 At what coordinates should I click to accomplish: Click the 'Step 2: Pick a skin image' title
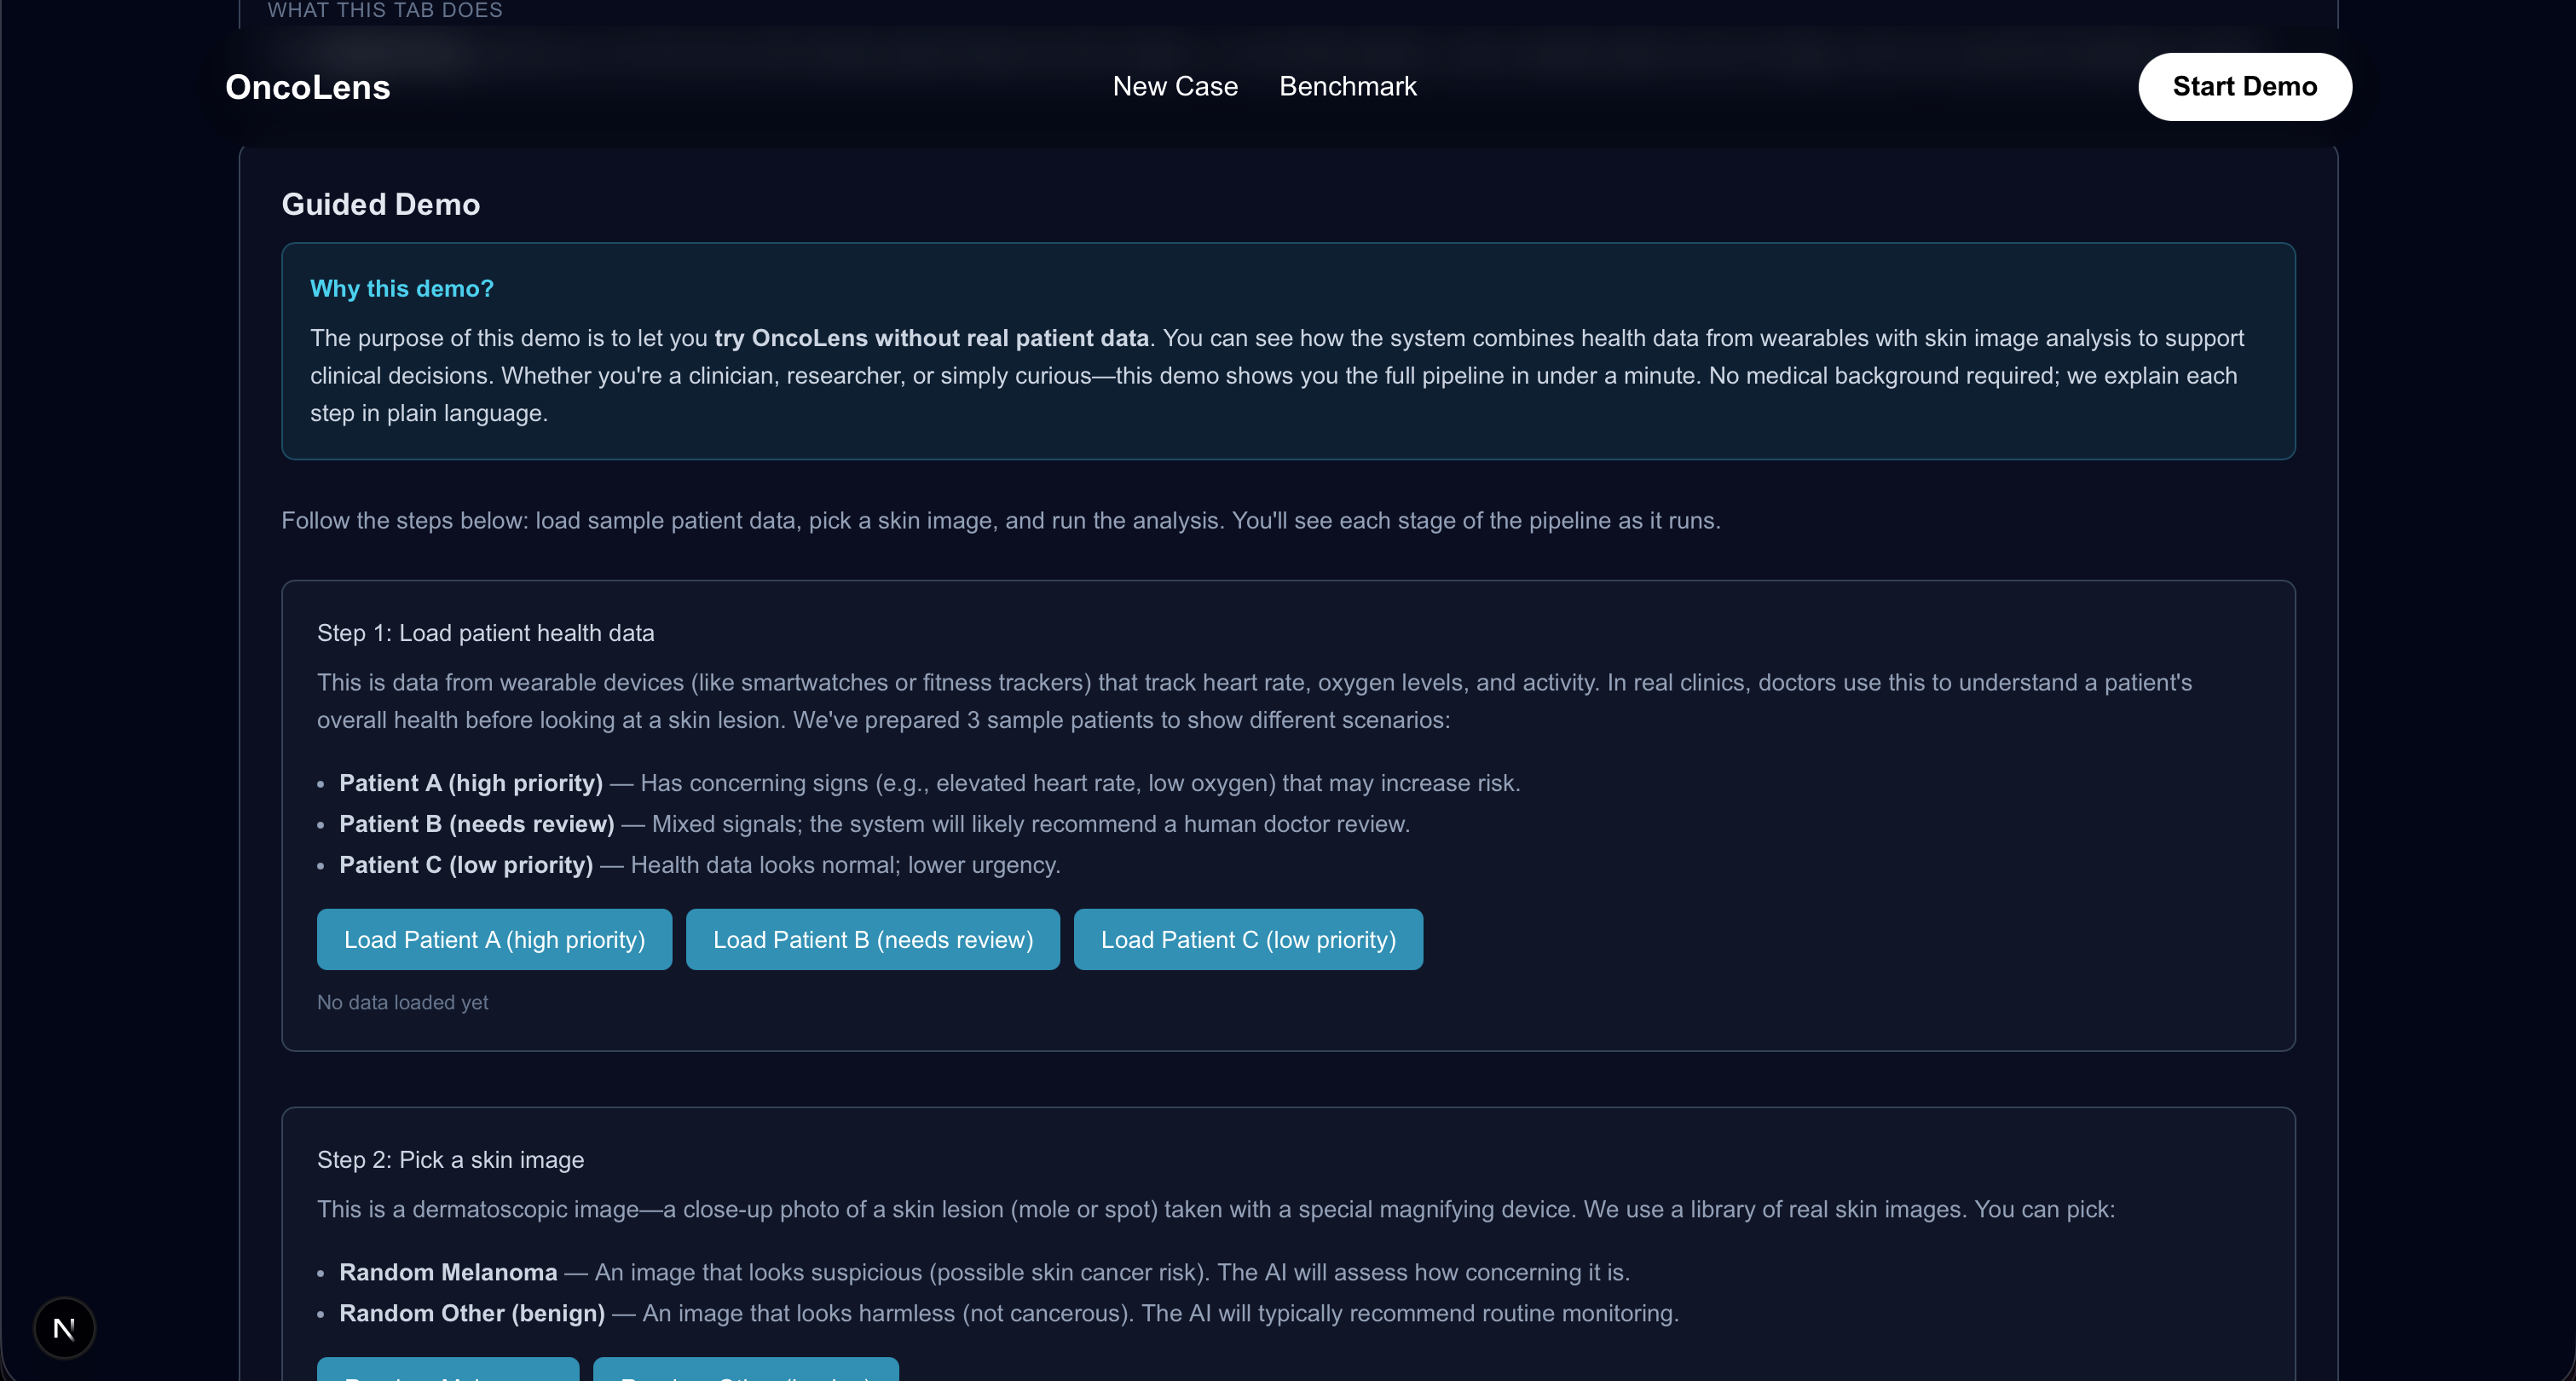(x=450, y=1159)
